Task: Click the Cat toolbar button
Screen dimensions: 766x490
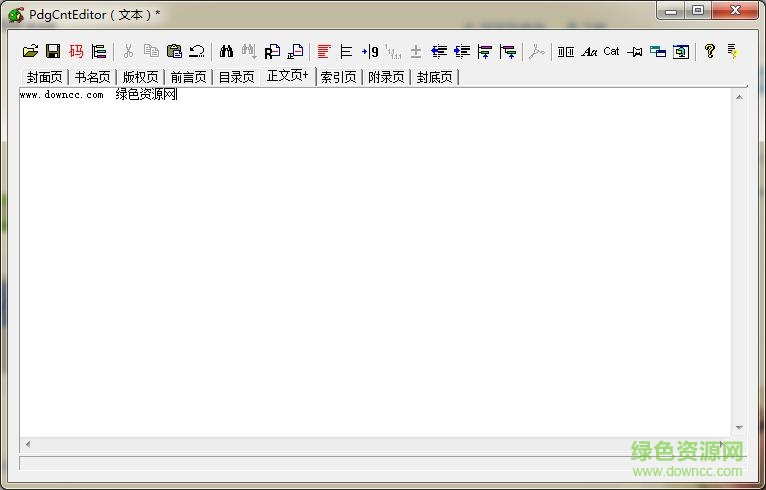Action: (611, 51)
